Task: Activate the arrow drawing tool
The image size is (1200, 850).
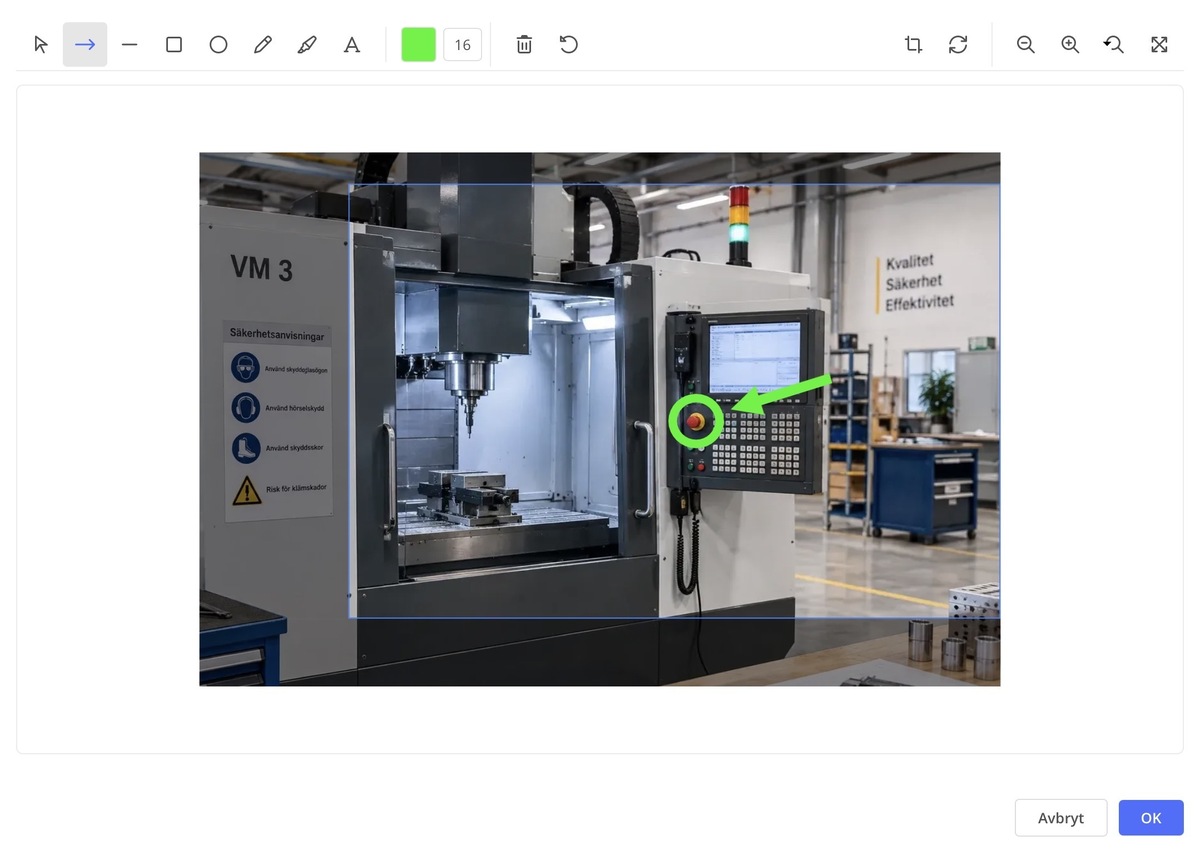Action: [x=85, y=44]
